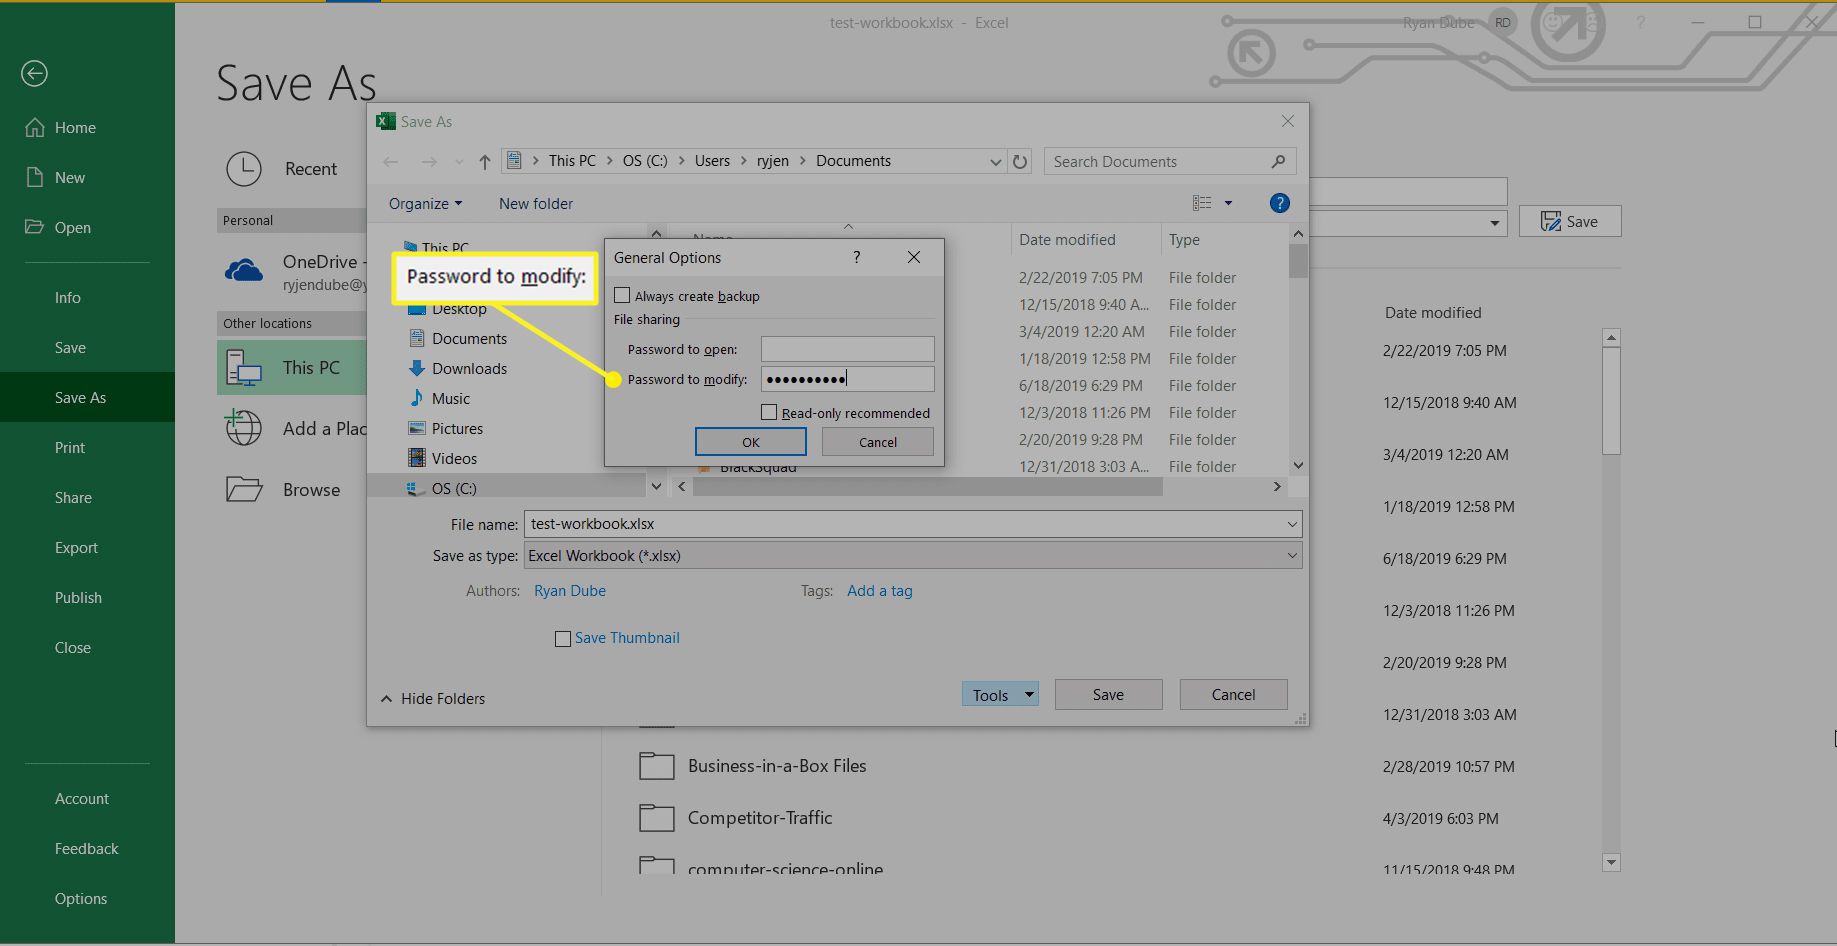Image resolution: width=1837 pixels, height=946 pixels.
Task: Click the back arrow in Excel's sidebar
Action: (x=34, y=73)
